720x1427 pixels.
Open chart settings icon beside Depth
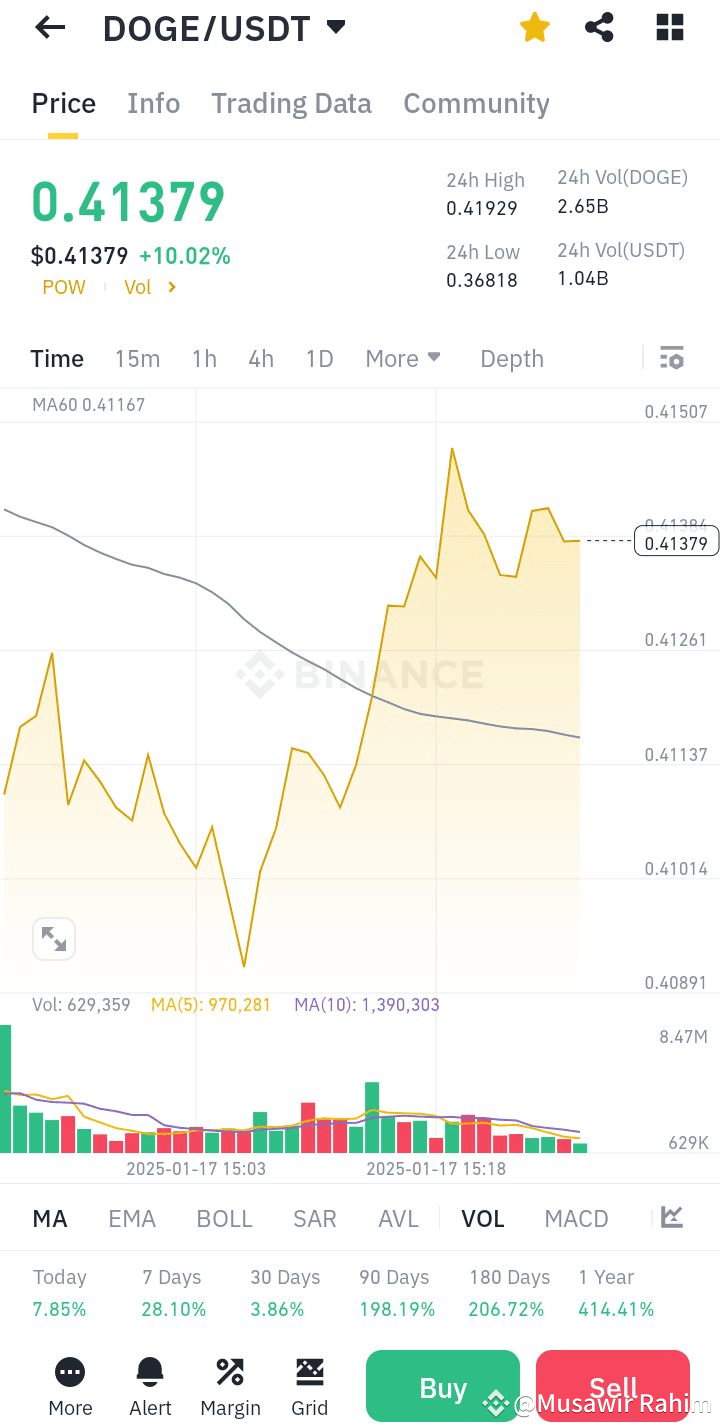click(672, 358)
